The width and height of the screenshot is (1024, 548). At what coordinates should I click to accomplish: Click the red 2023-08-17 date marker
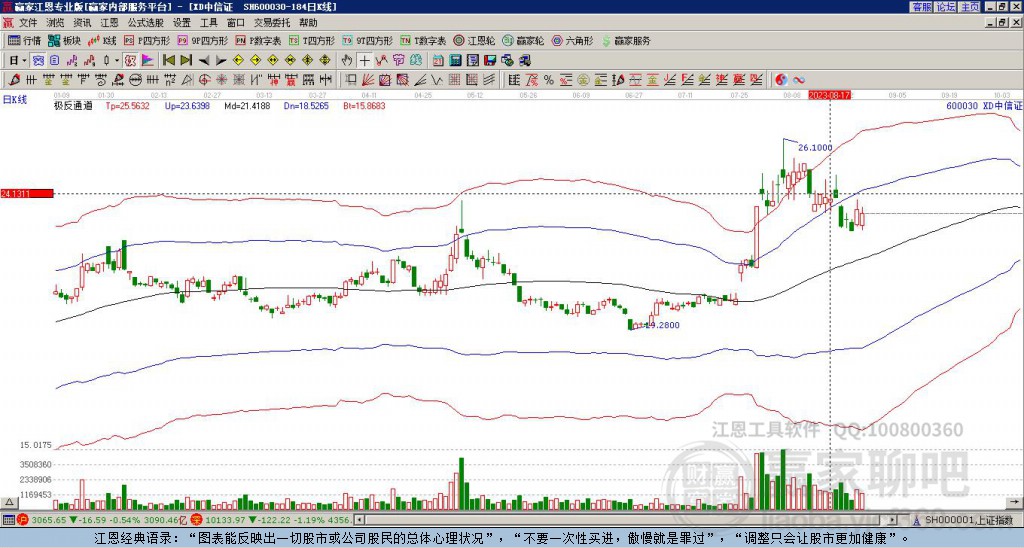[827, 95]
